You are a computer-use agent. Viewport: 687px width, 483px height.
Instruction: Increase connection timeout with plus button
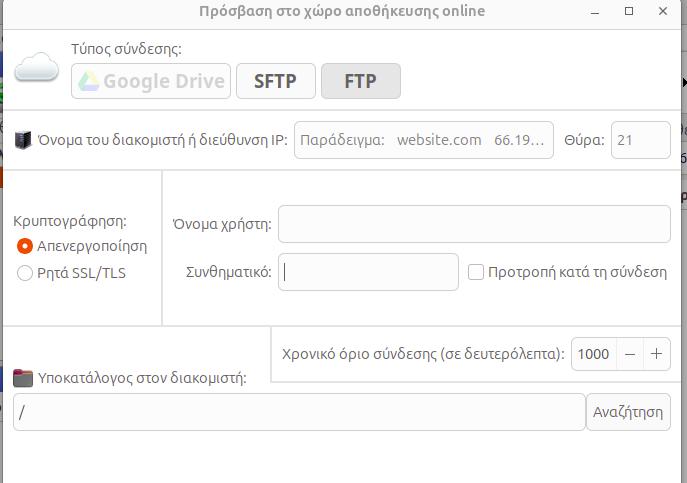click(656, 354)
